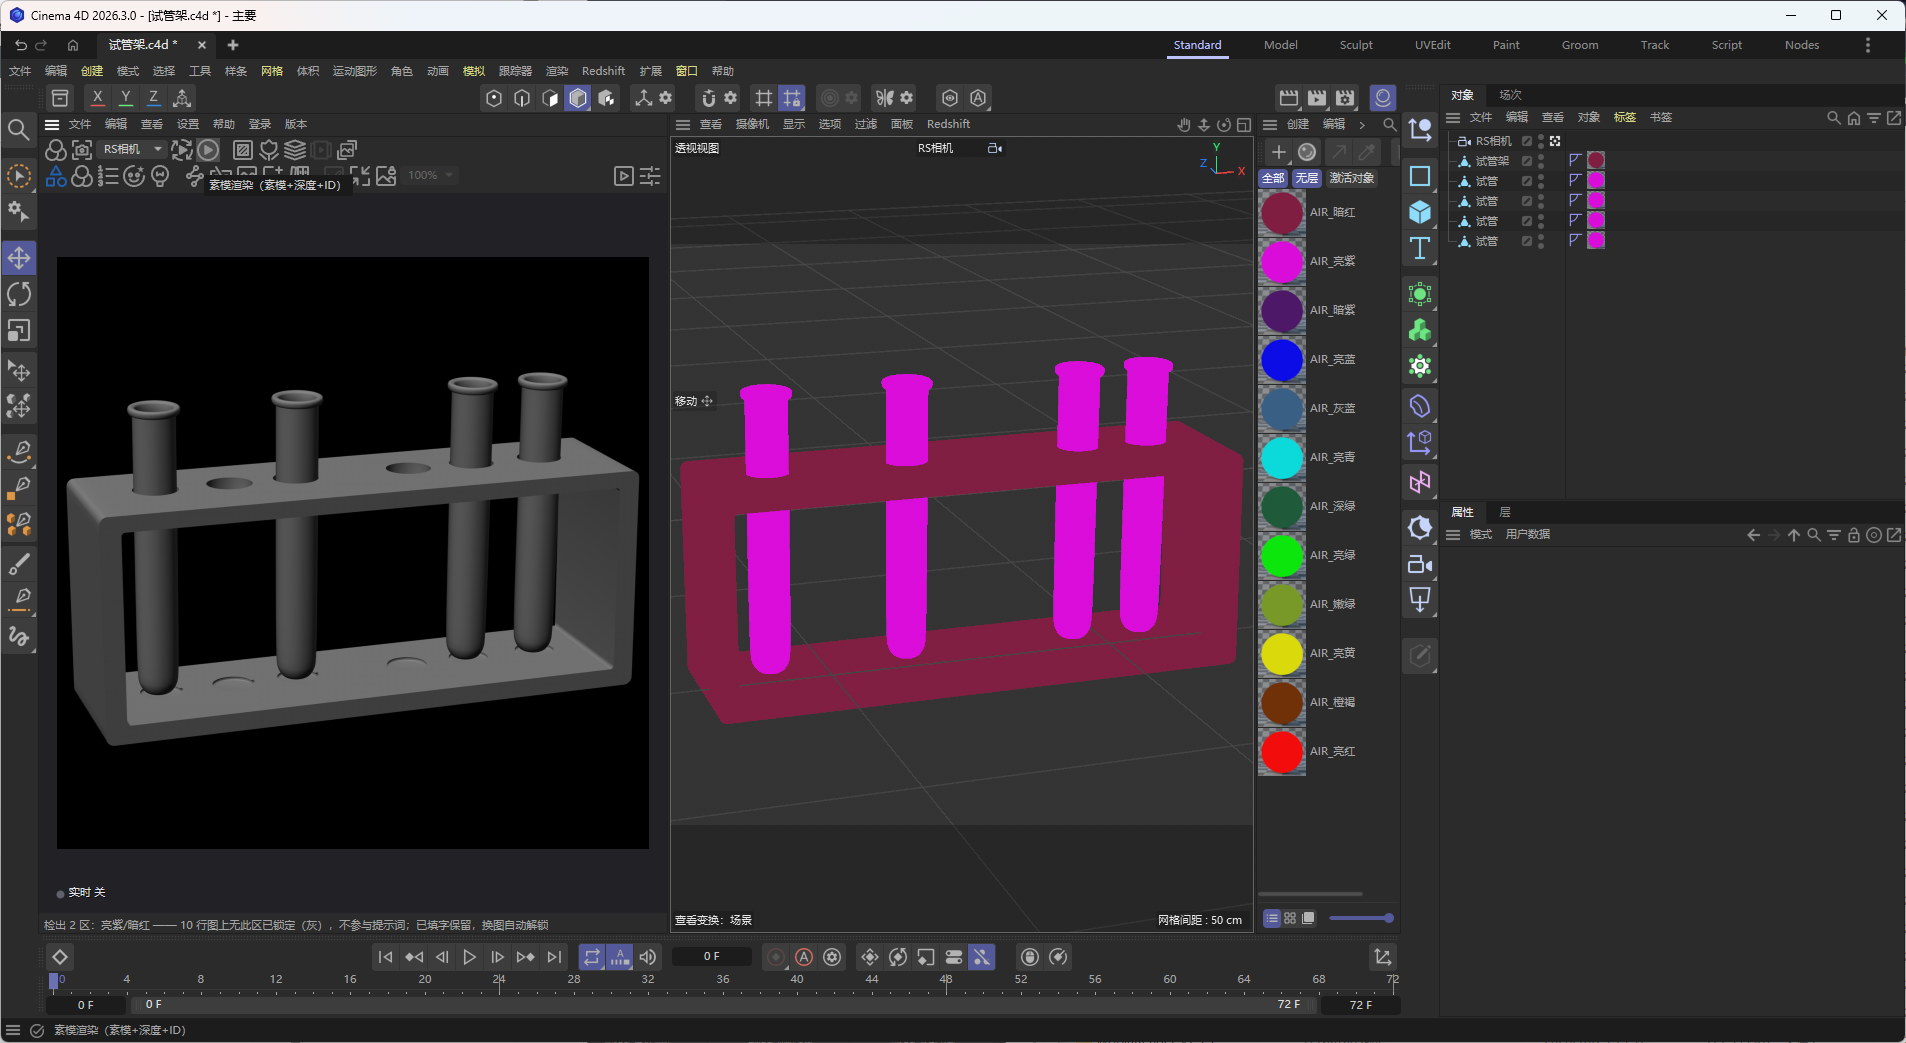Open the RS相机 camera dropdown in picture viewer
1906x1043 pixels.
point(132,149)
